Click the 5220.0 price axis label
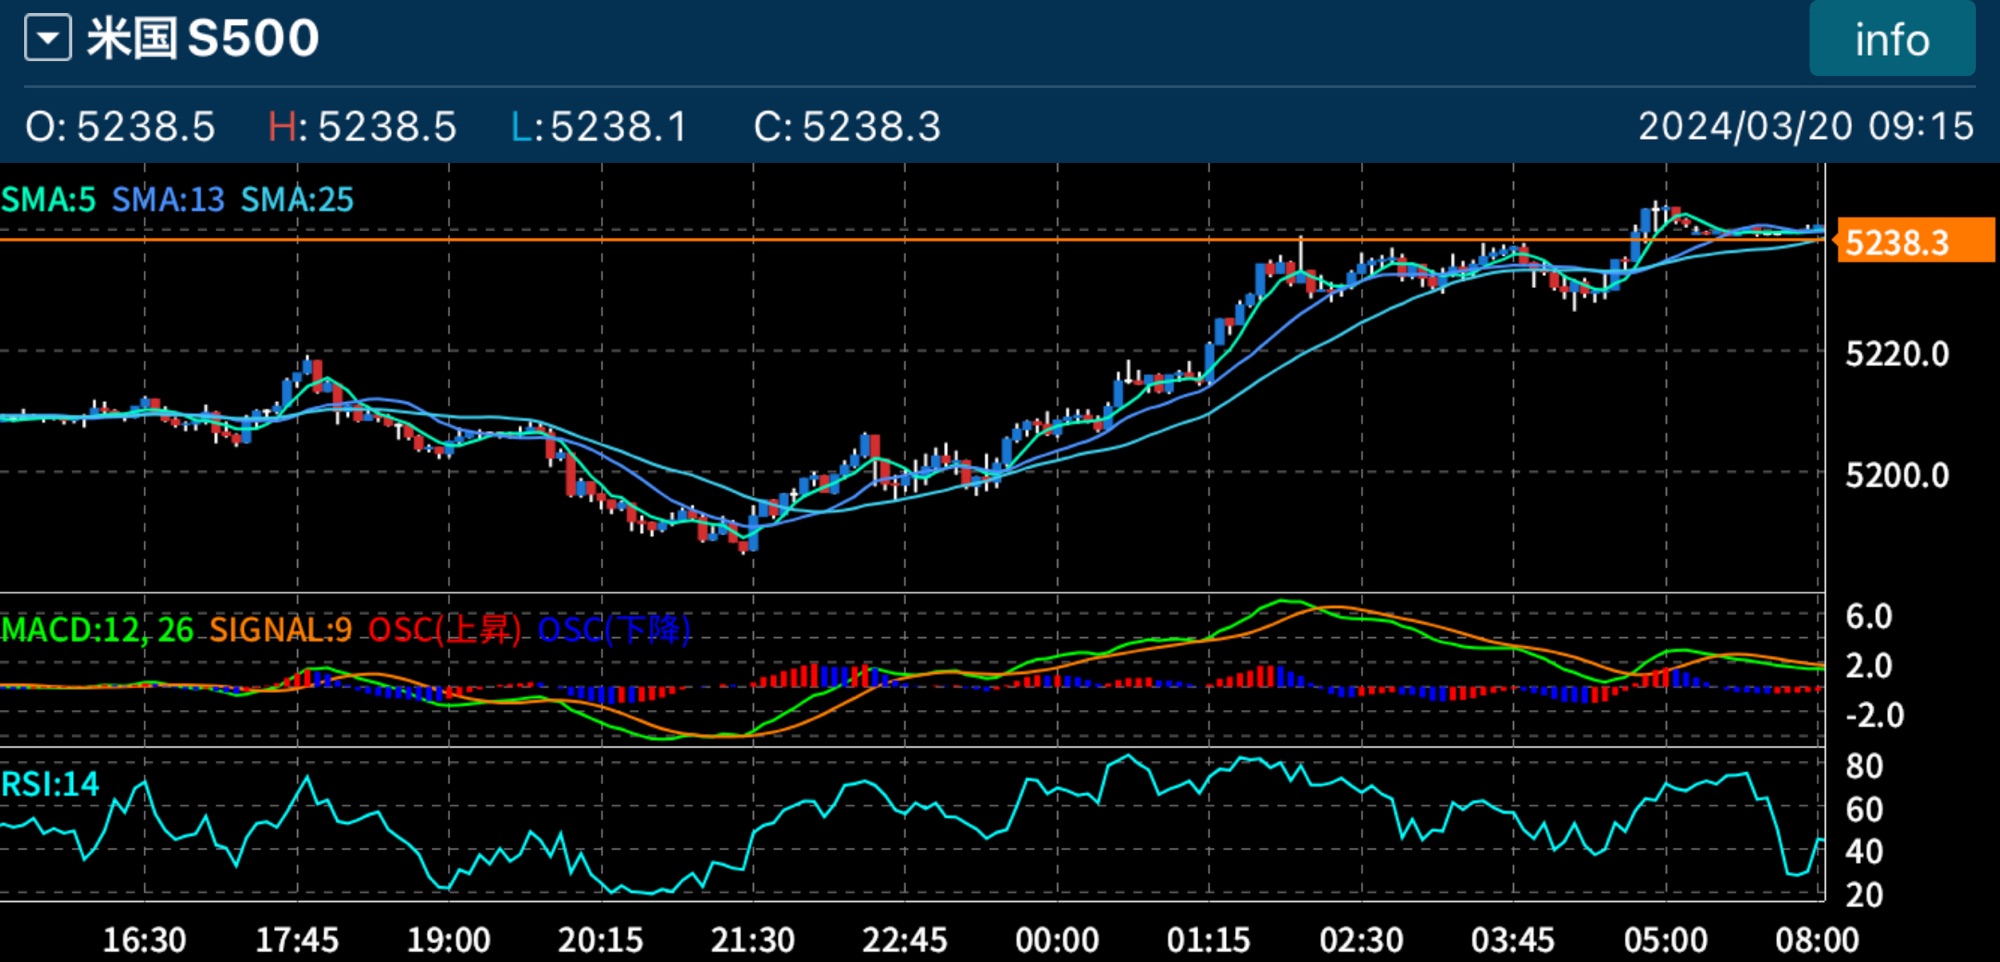The width and height of the screenshot is (2000, 962). pyautogui.click(x=1897, y=354)
